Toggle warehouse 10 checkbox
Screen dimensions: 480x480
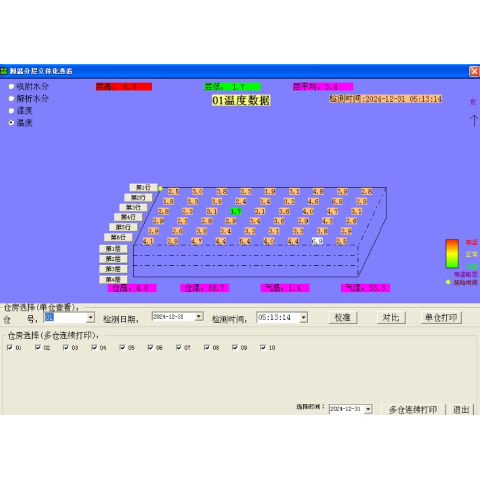(x=263, y=347)
